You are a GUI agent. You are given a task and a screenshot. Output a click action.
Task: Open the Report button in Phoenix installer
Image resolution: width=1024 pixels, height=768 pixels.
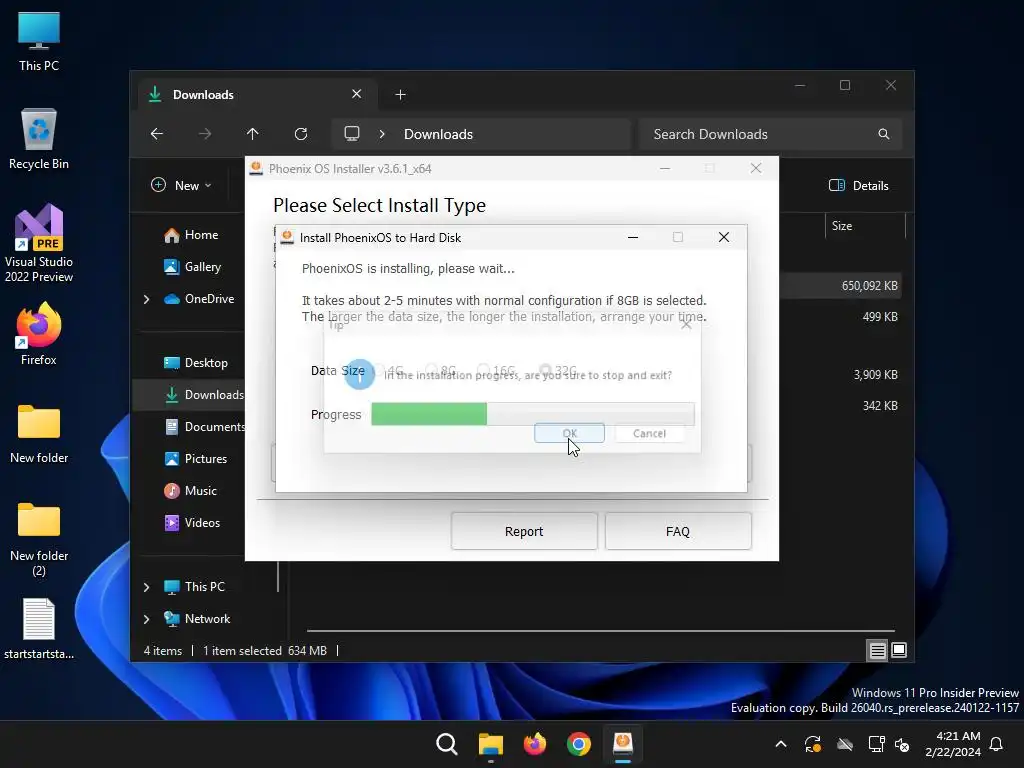click(524, 531)
